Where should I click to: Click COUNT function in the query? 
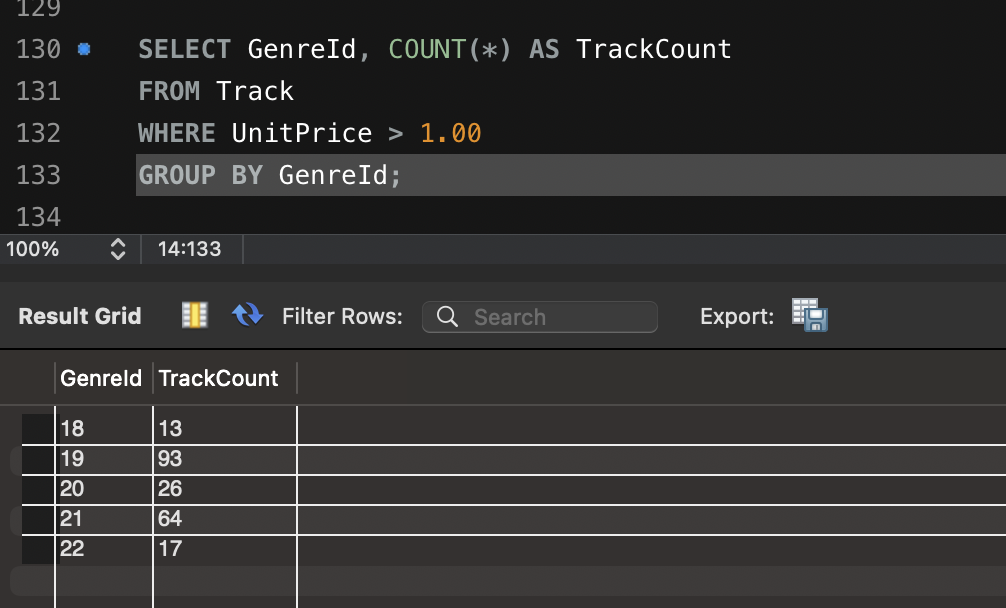pyautogui.click(x=427, y=49)
